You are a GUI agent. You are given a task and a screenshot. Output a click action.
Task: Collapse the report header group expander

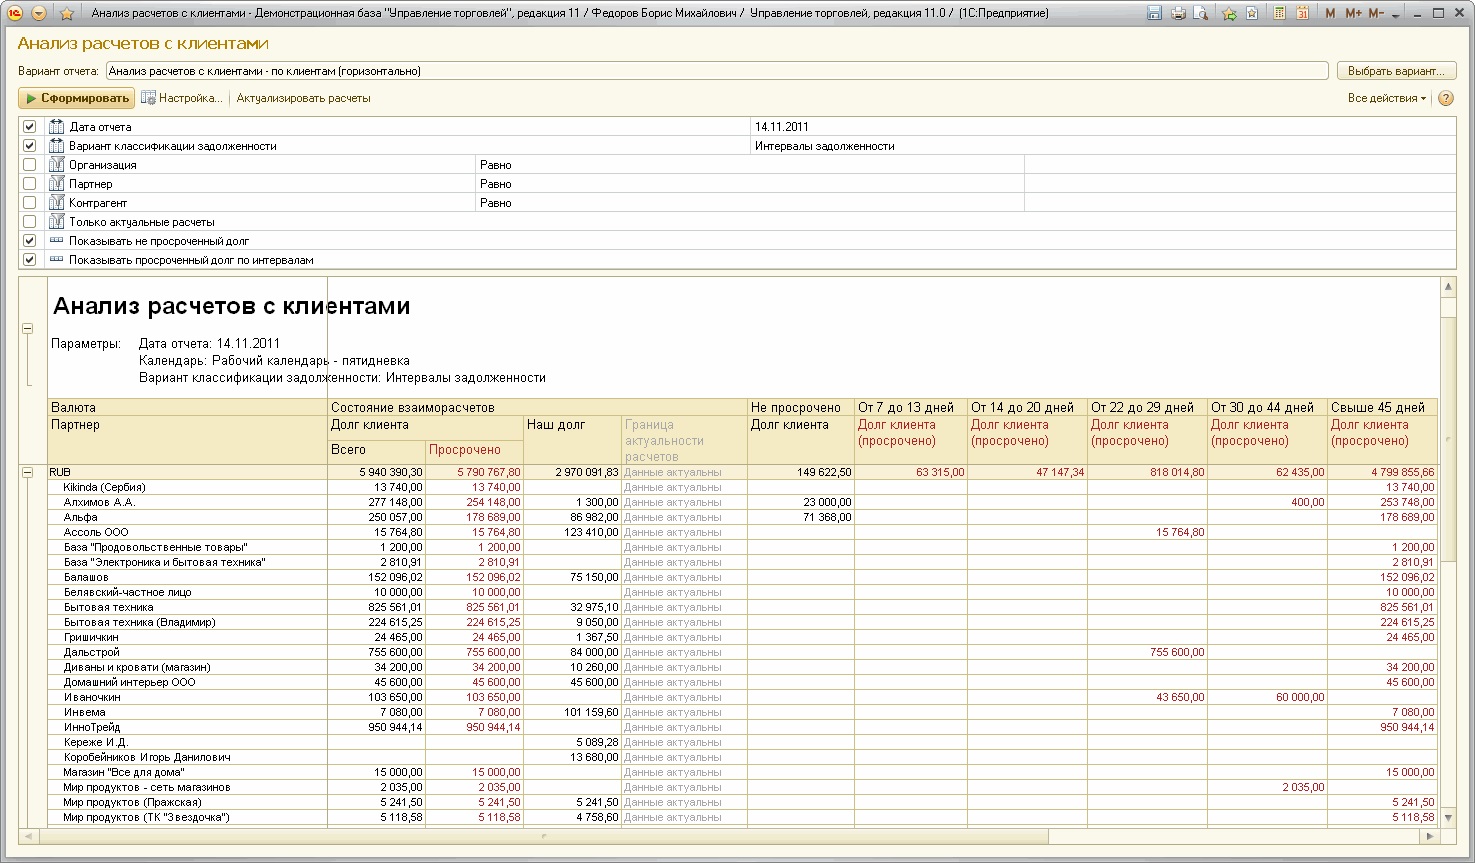pos(28,328)
